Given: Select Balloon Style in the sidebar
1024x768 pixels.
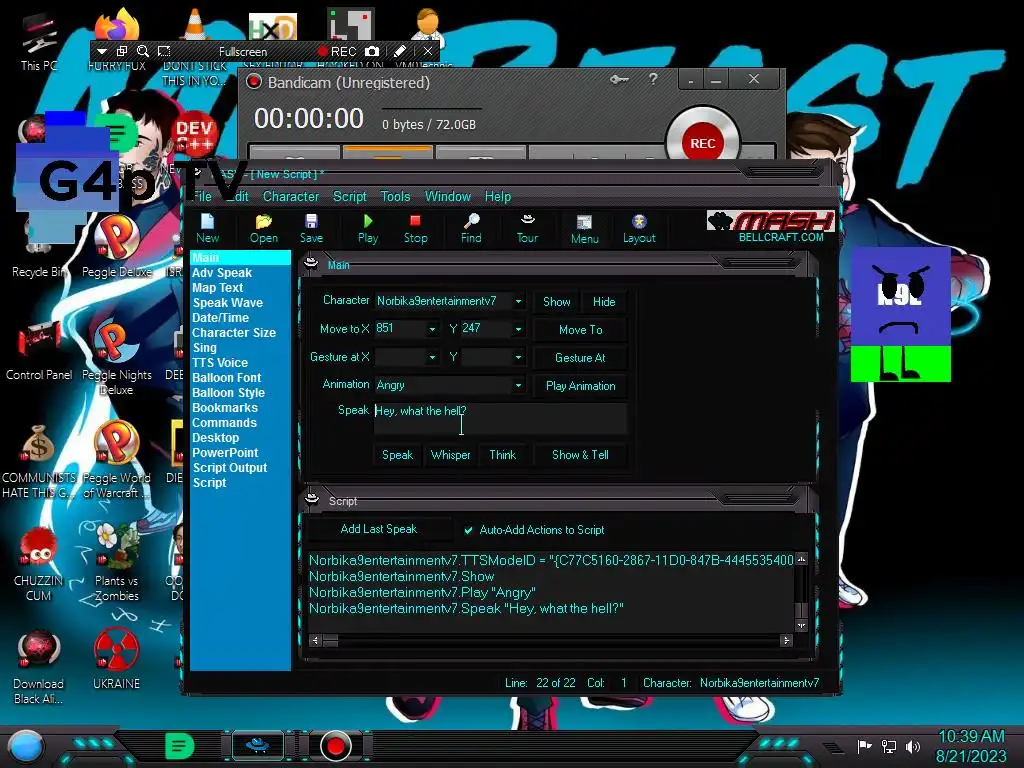Looking at the screenshot, I should (x=229, y=393).
